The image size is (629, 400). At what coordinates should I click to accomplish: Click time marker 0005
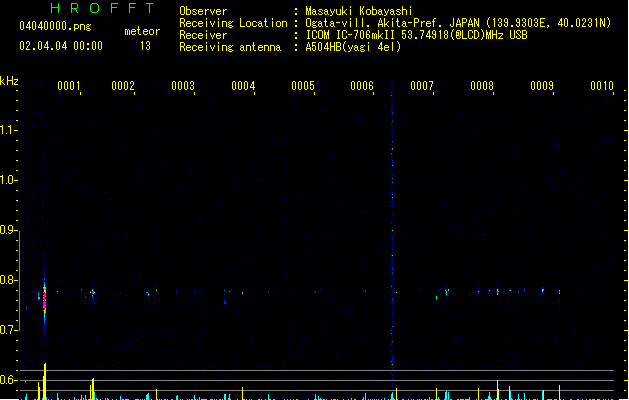pyautogui.click(x=303, y=86)
